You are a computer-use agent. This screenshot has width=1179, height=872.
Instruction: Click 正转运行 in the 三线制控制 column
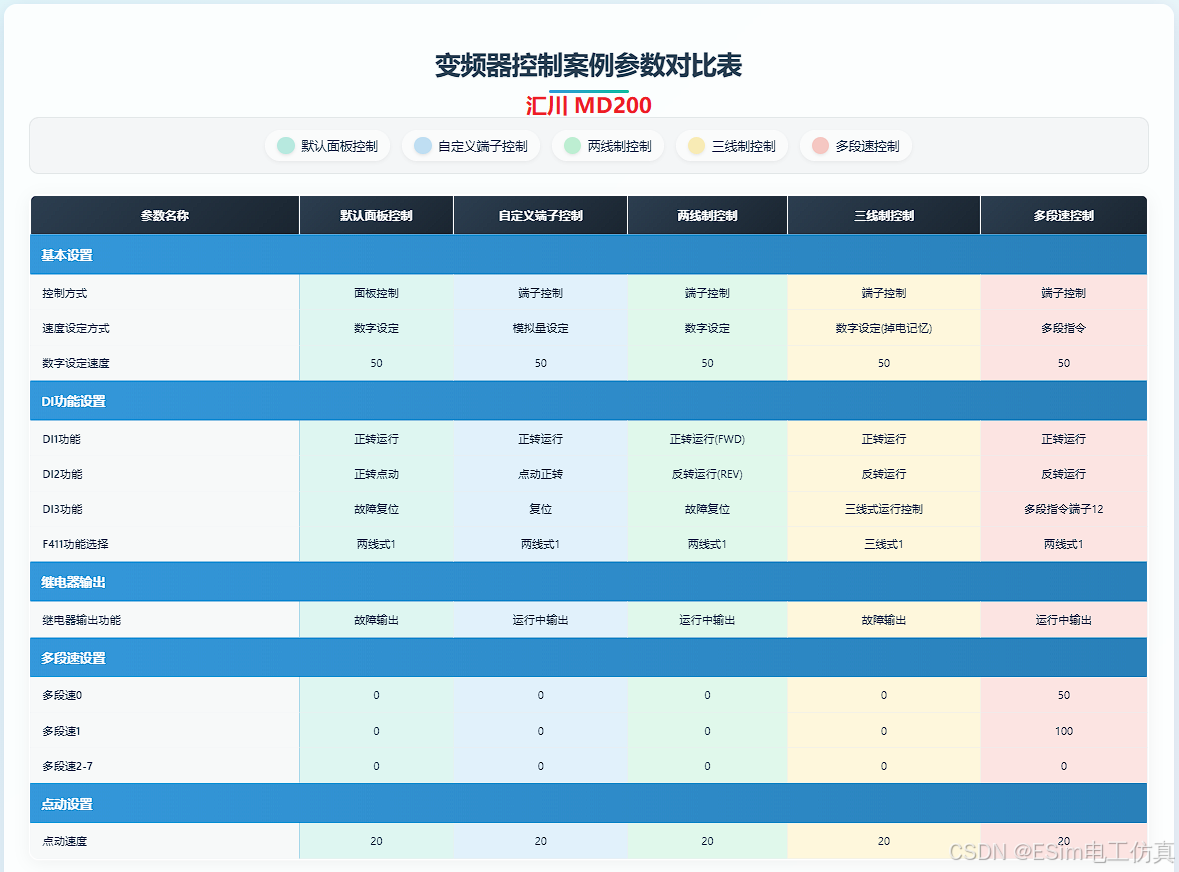click(884, 439)
